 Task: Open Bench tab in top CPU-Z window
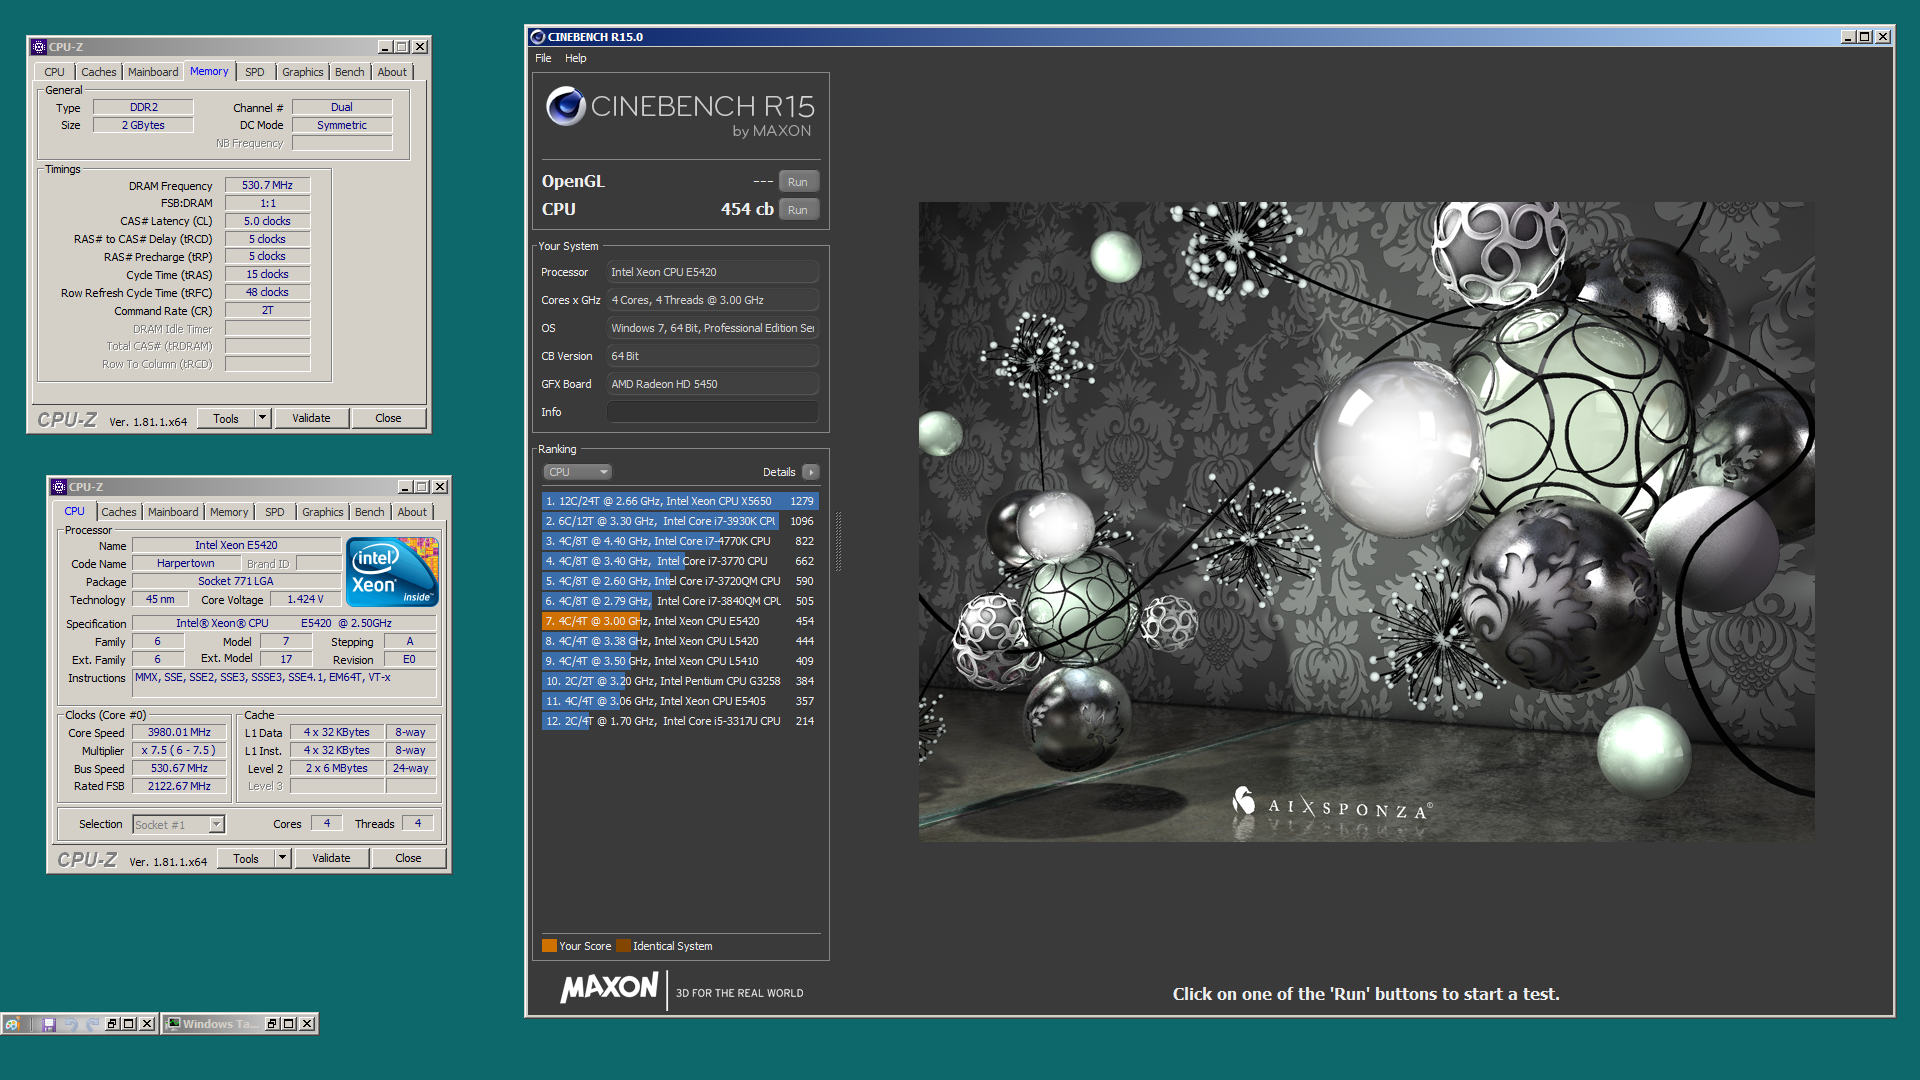[x=349, y=72]
